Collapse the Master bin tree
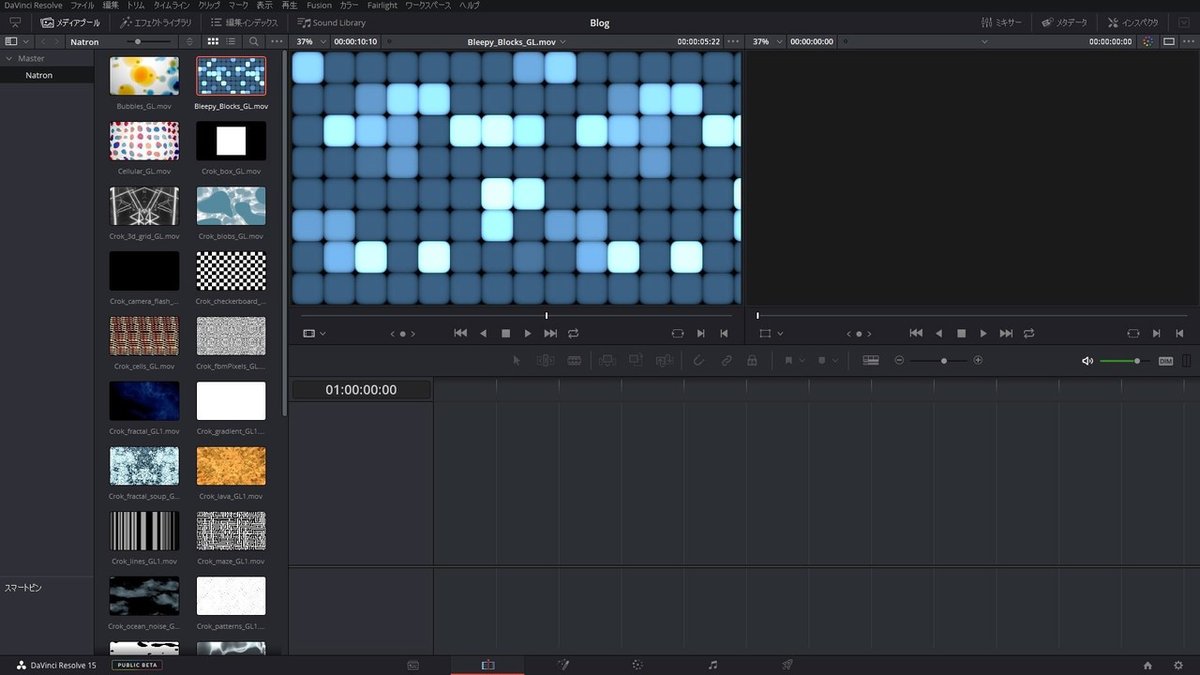 9,59
